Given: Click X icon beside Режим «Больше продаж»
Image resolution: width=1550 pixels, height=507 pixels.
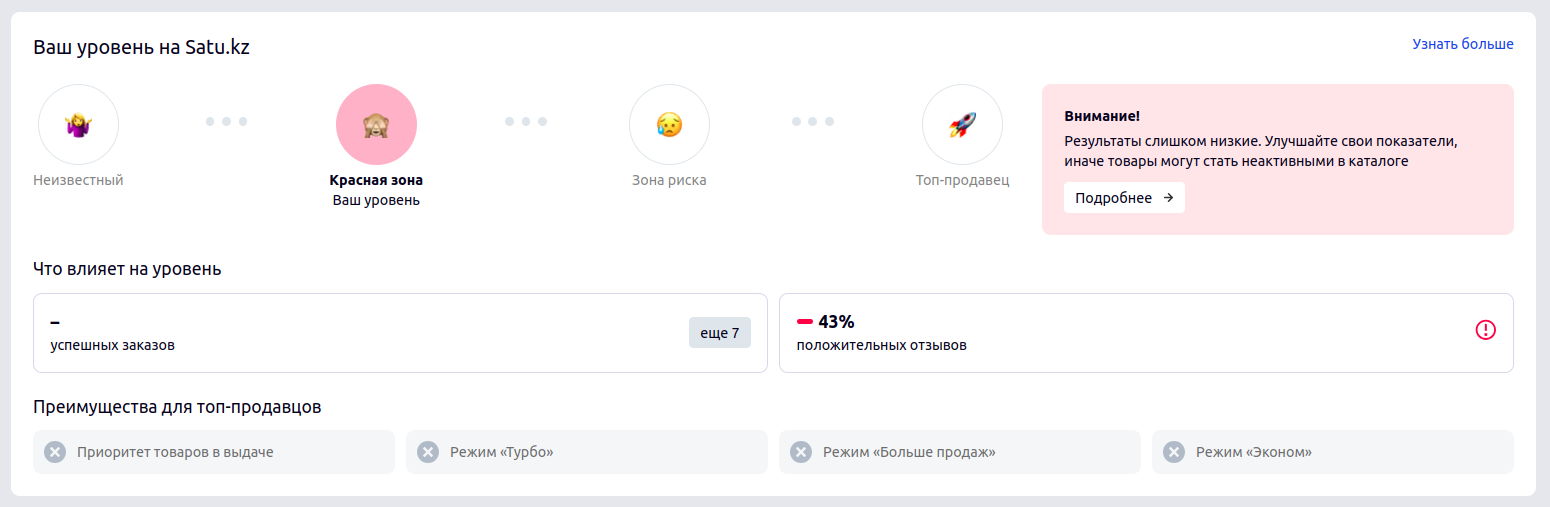Looking at the screenshot, I should click(801, 452).
